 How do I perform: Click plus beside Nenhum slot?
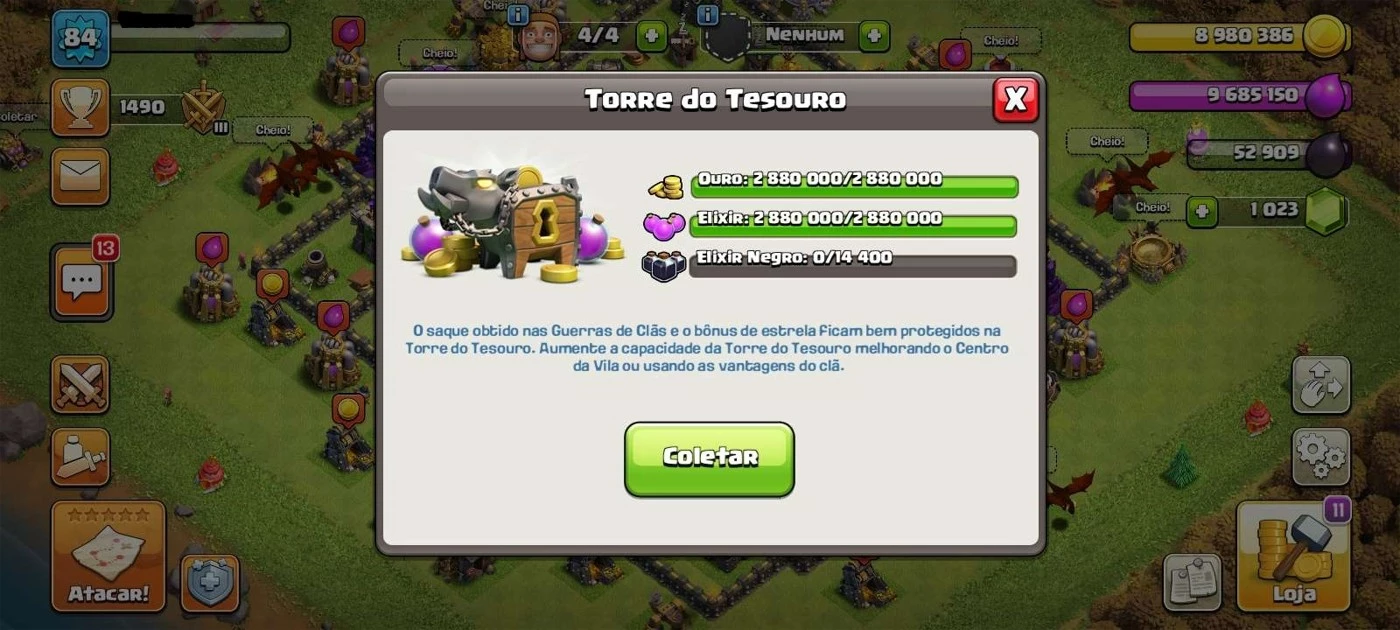coord(874,36)
